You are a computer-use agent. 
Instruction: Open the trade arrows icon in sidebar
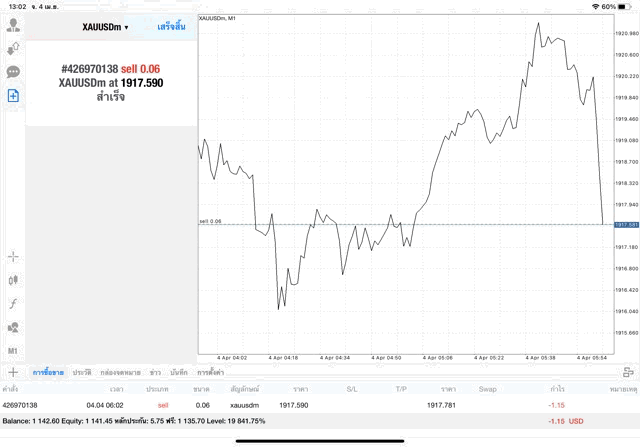coord(13,48)
